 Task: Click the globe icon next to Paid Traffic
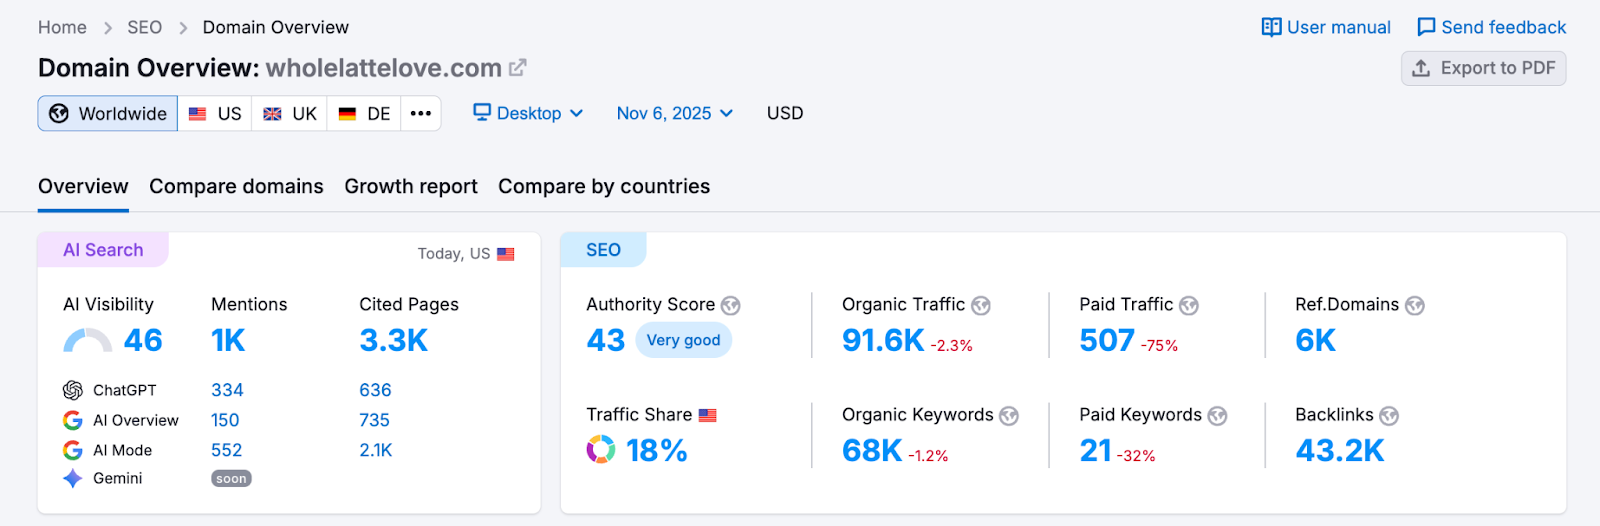[1189, 305]
